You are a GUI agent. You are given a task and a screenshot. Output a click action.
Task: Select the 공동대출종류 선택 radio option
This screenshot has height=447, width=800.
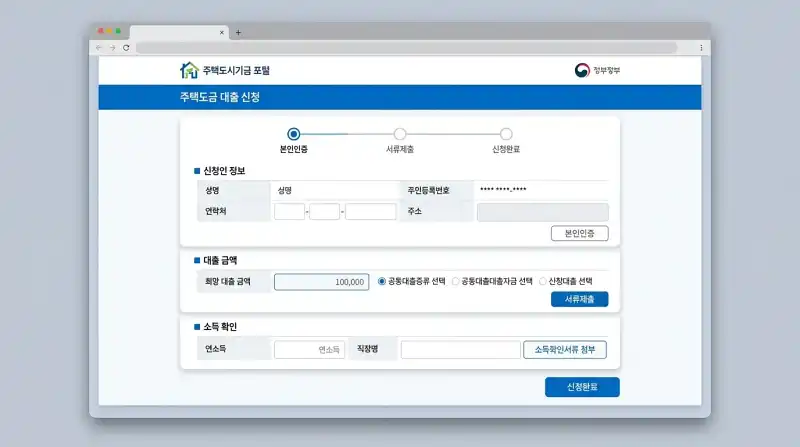click(382, 282)
